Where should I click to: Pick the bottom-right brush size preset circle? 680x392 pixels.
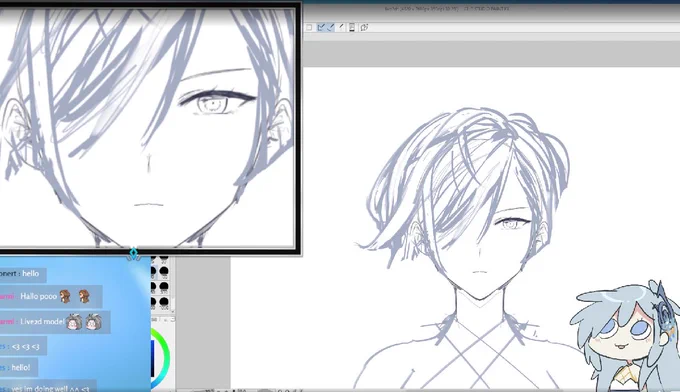point(164,302)
